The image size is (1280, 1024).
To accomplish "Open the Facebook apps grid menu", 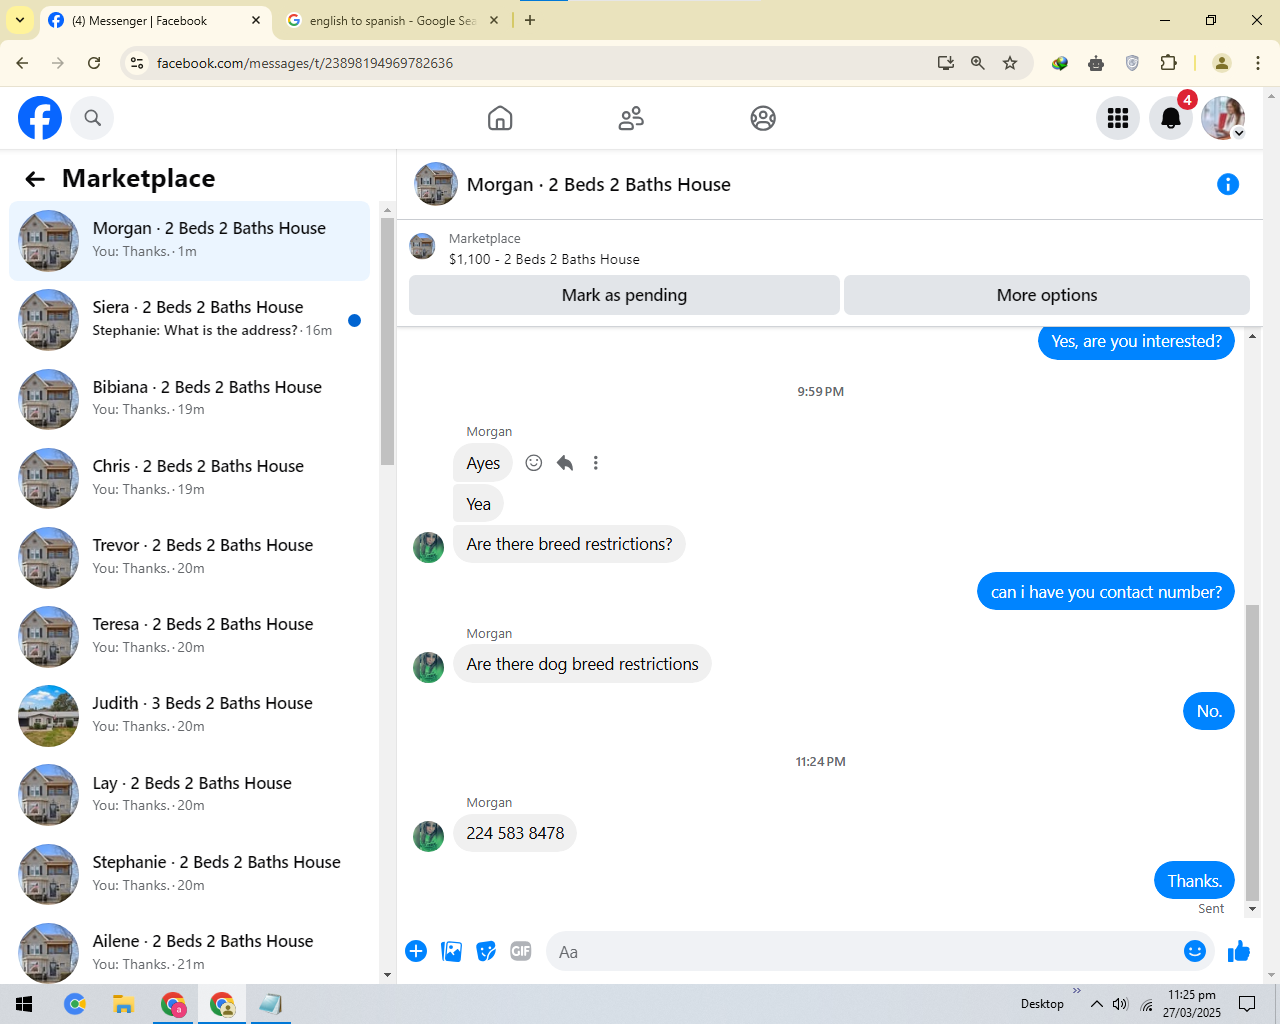I will coord(1118,118).
